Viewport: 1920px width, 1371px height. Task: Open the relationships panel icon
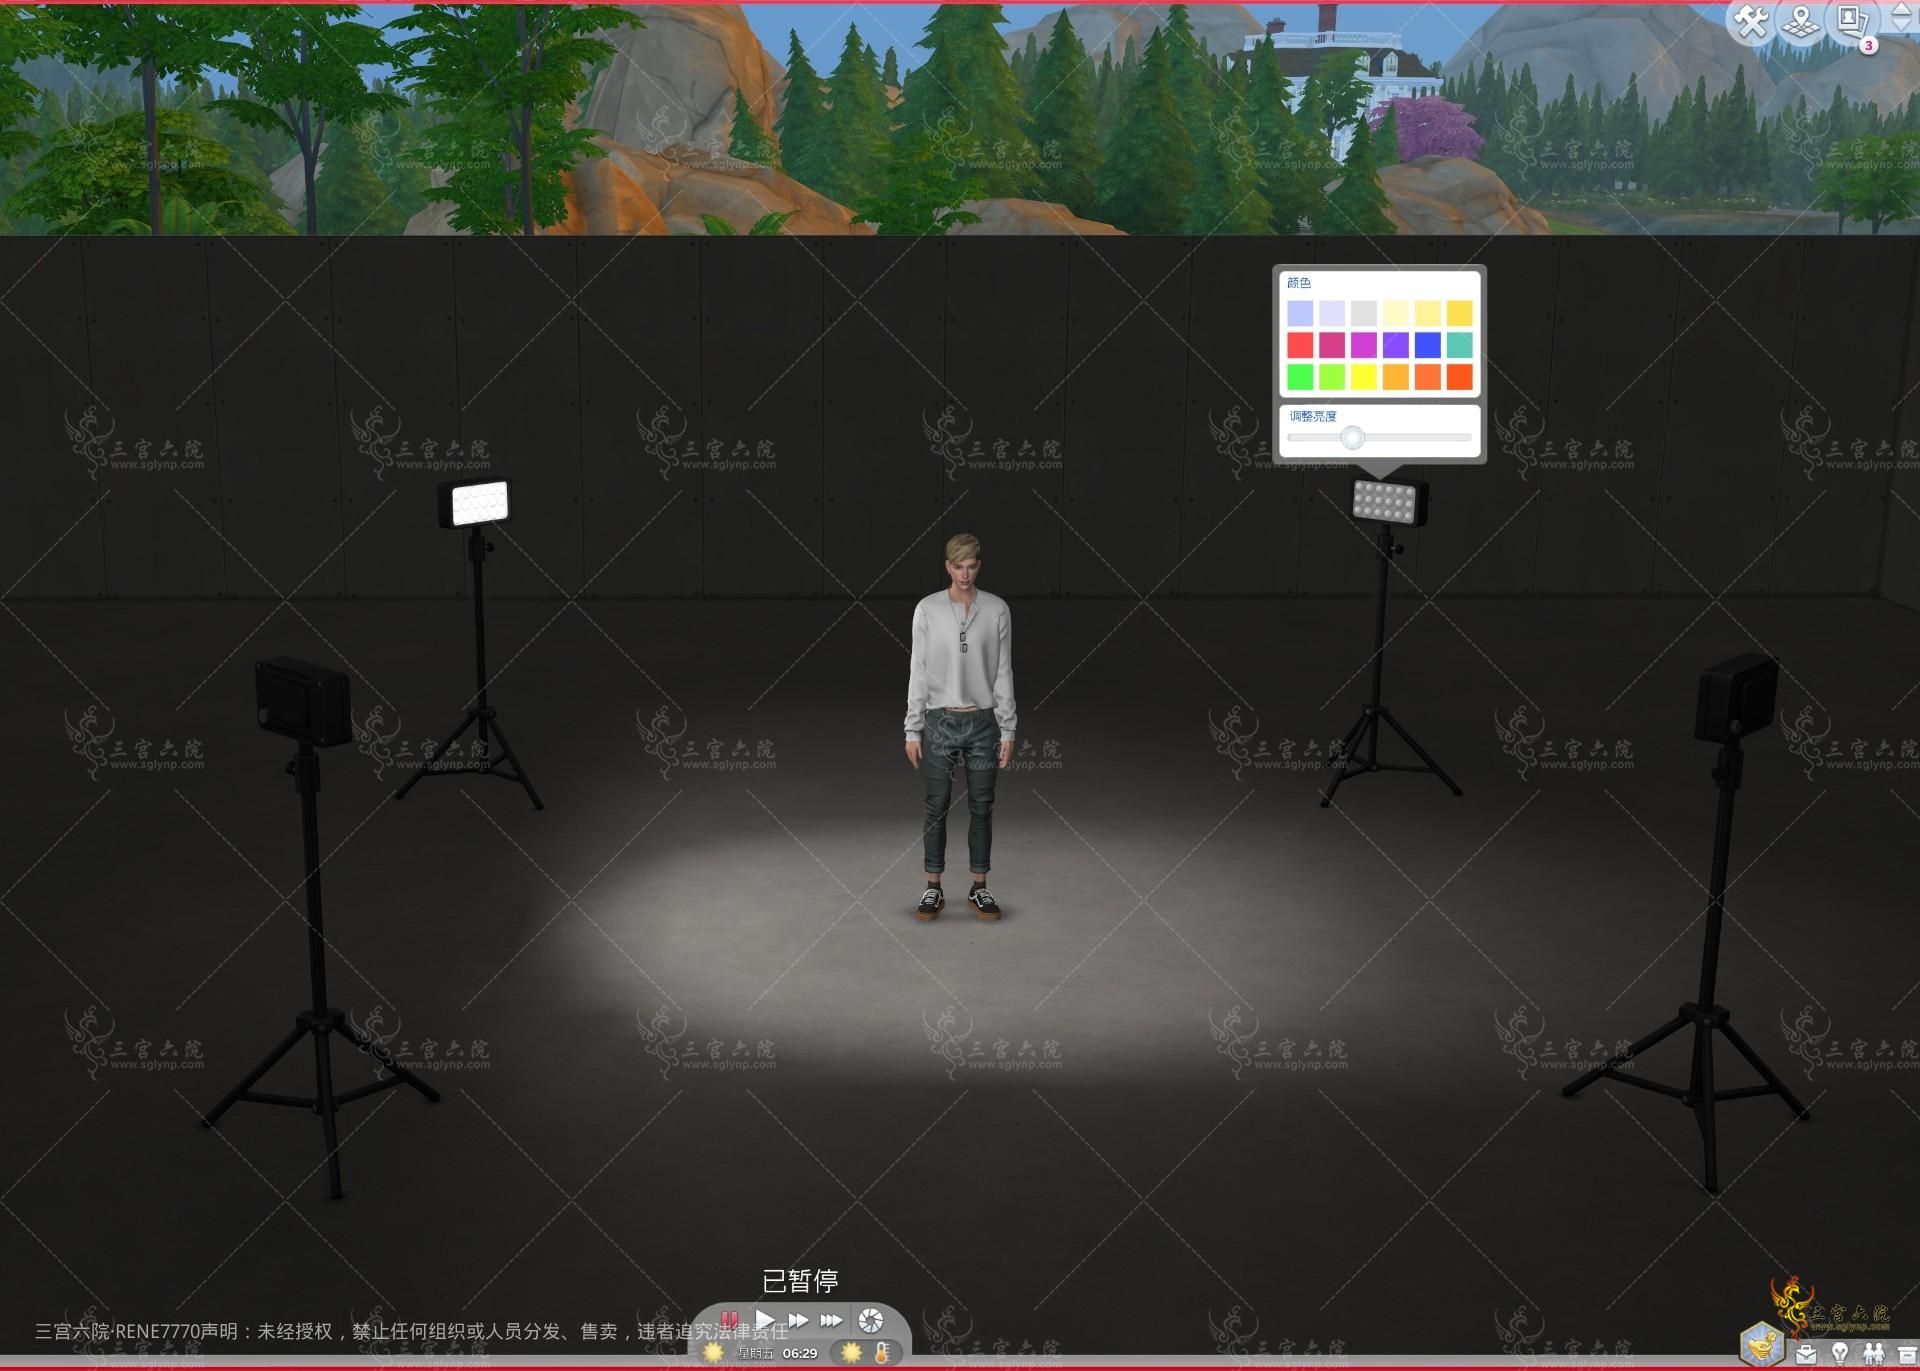click(1873, 1355)
